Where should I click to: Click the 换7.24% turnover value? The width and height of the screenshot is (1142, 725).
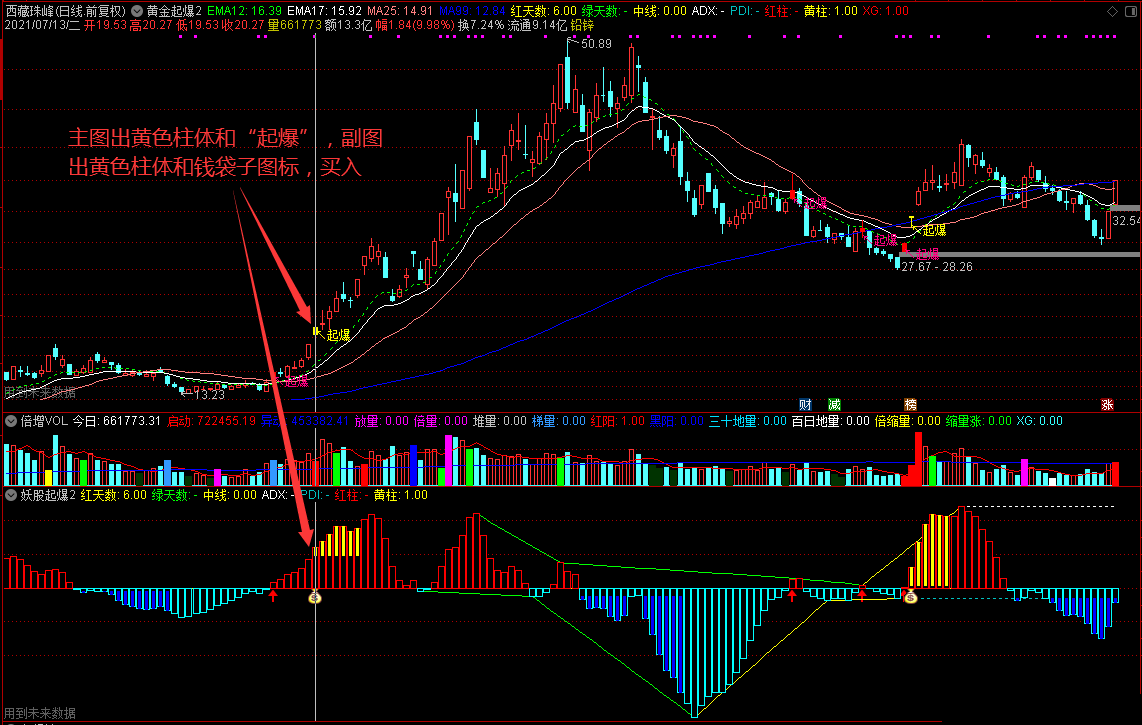tap(481, 25)
